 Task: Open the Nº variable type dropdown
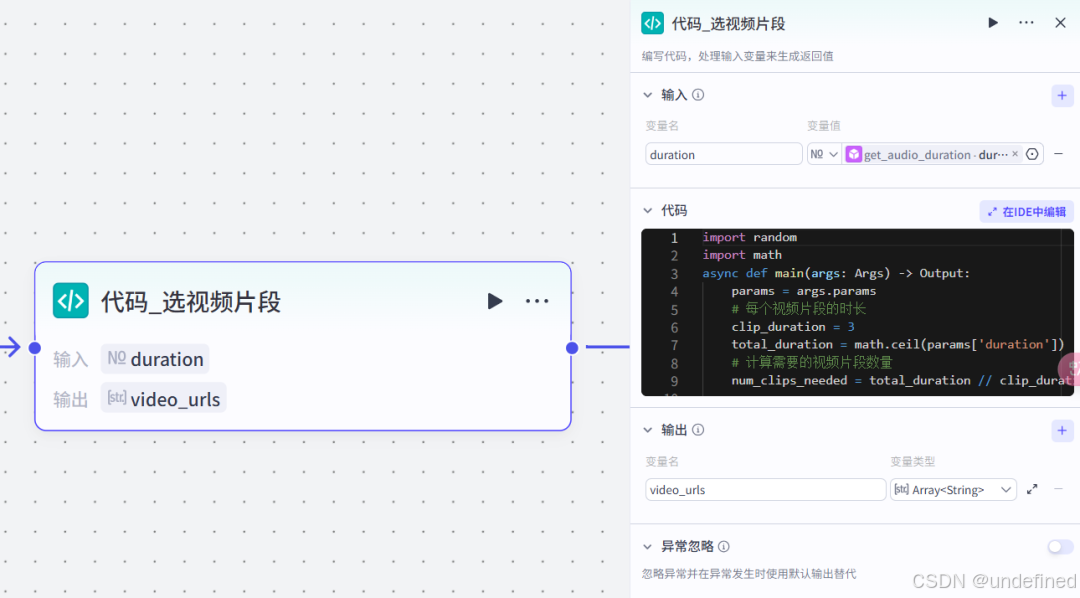coord(823,154)
